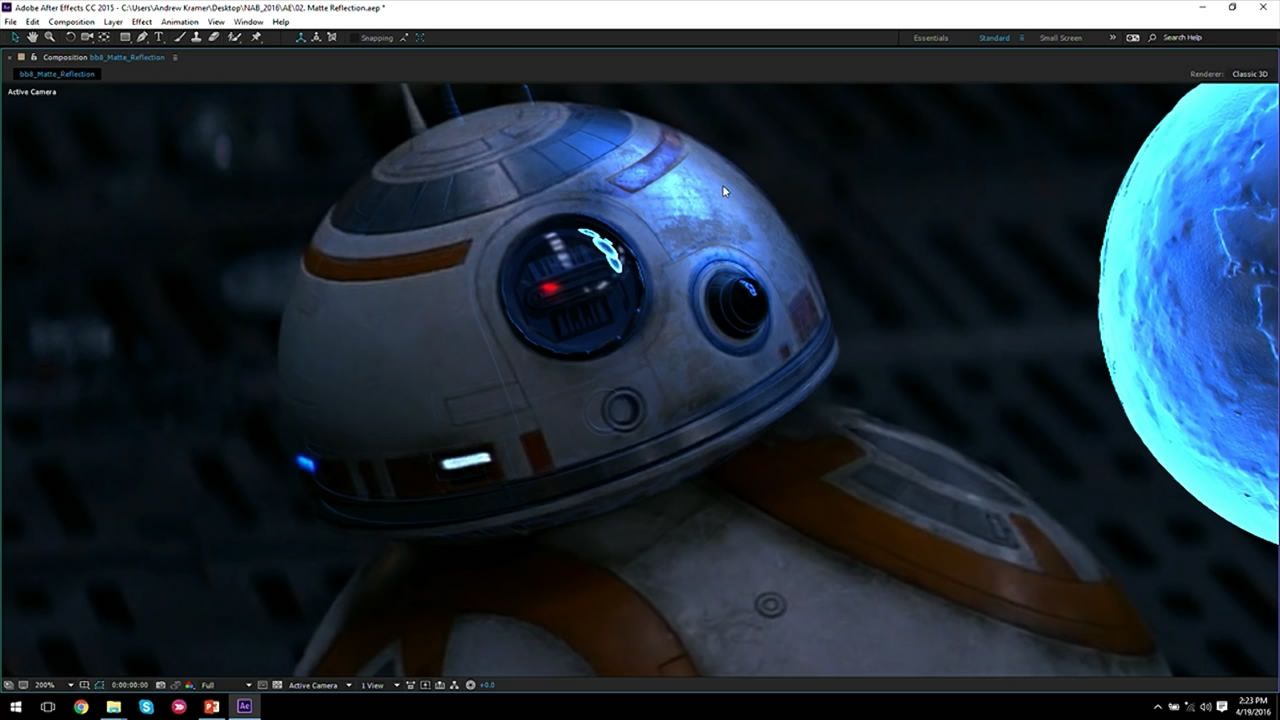Open Composition Flowchart icon

[x=454, y=685]
